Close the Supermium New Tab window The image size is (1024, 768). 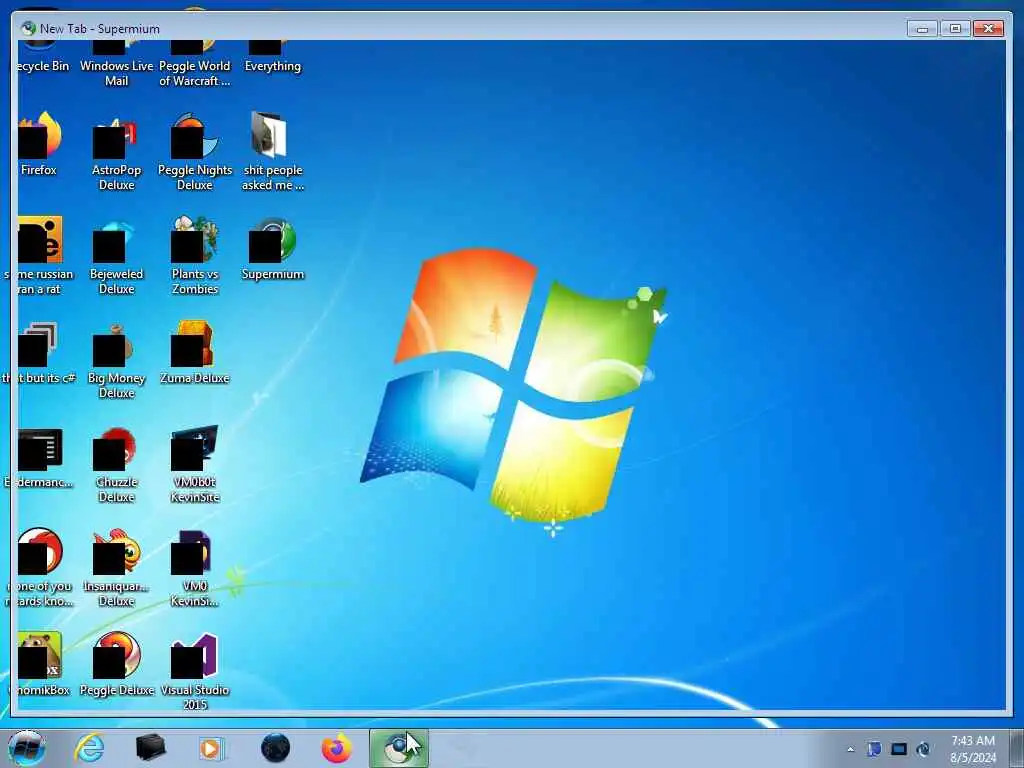click(x=988, y=29)
